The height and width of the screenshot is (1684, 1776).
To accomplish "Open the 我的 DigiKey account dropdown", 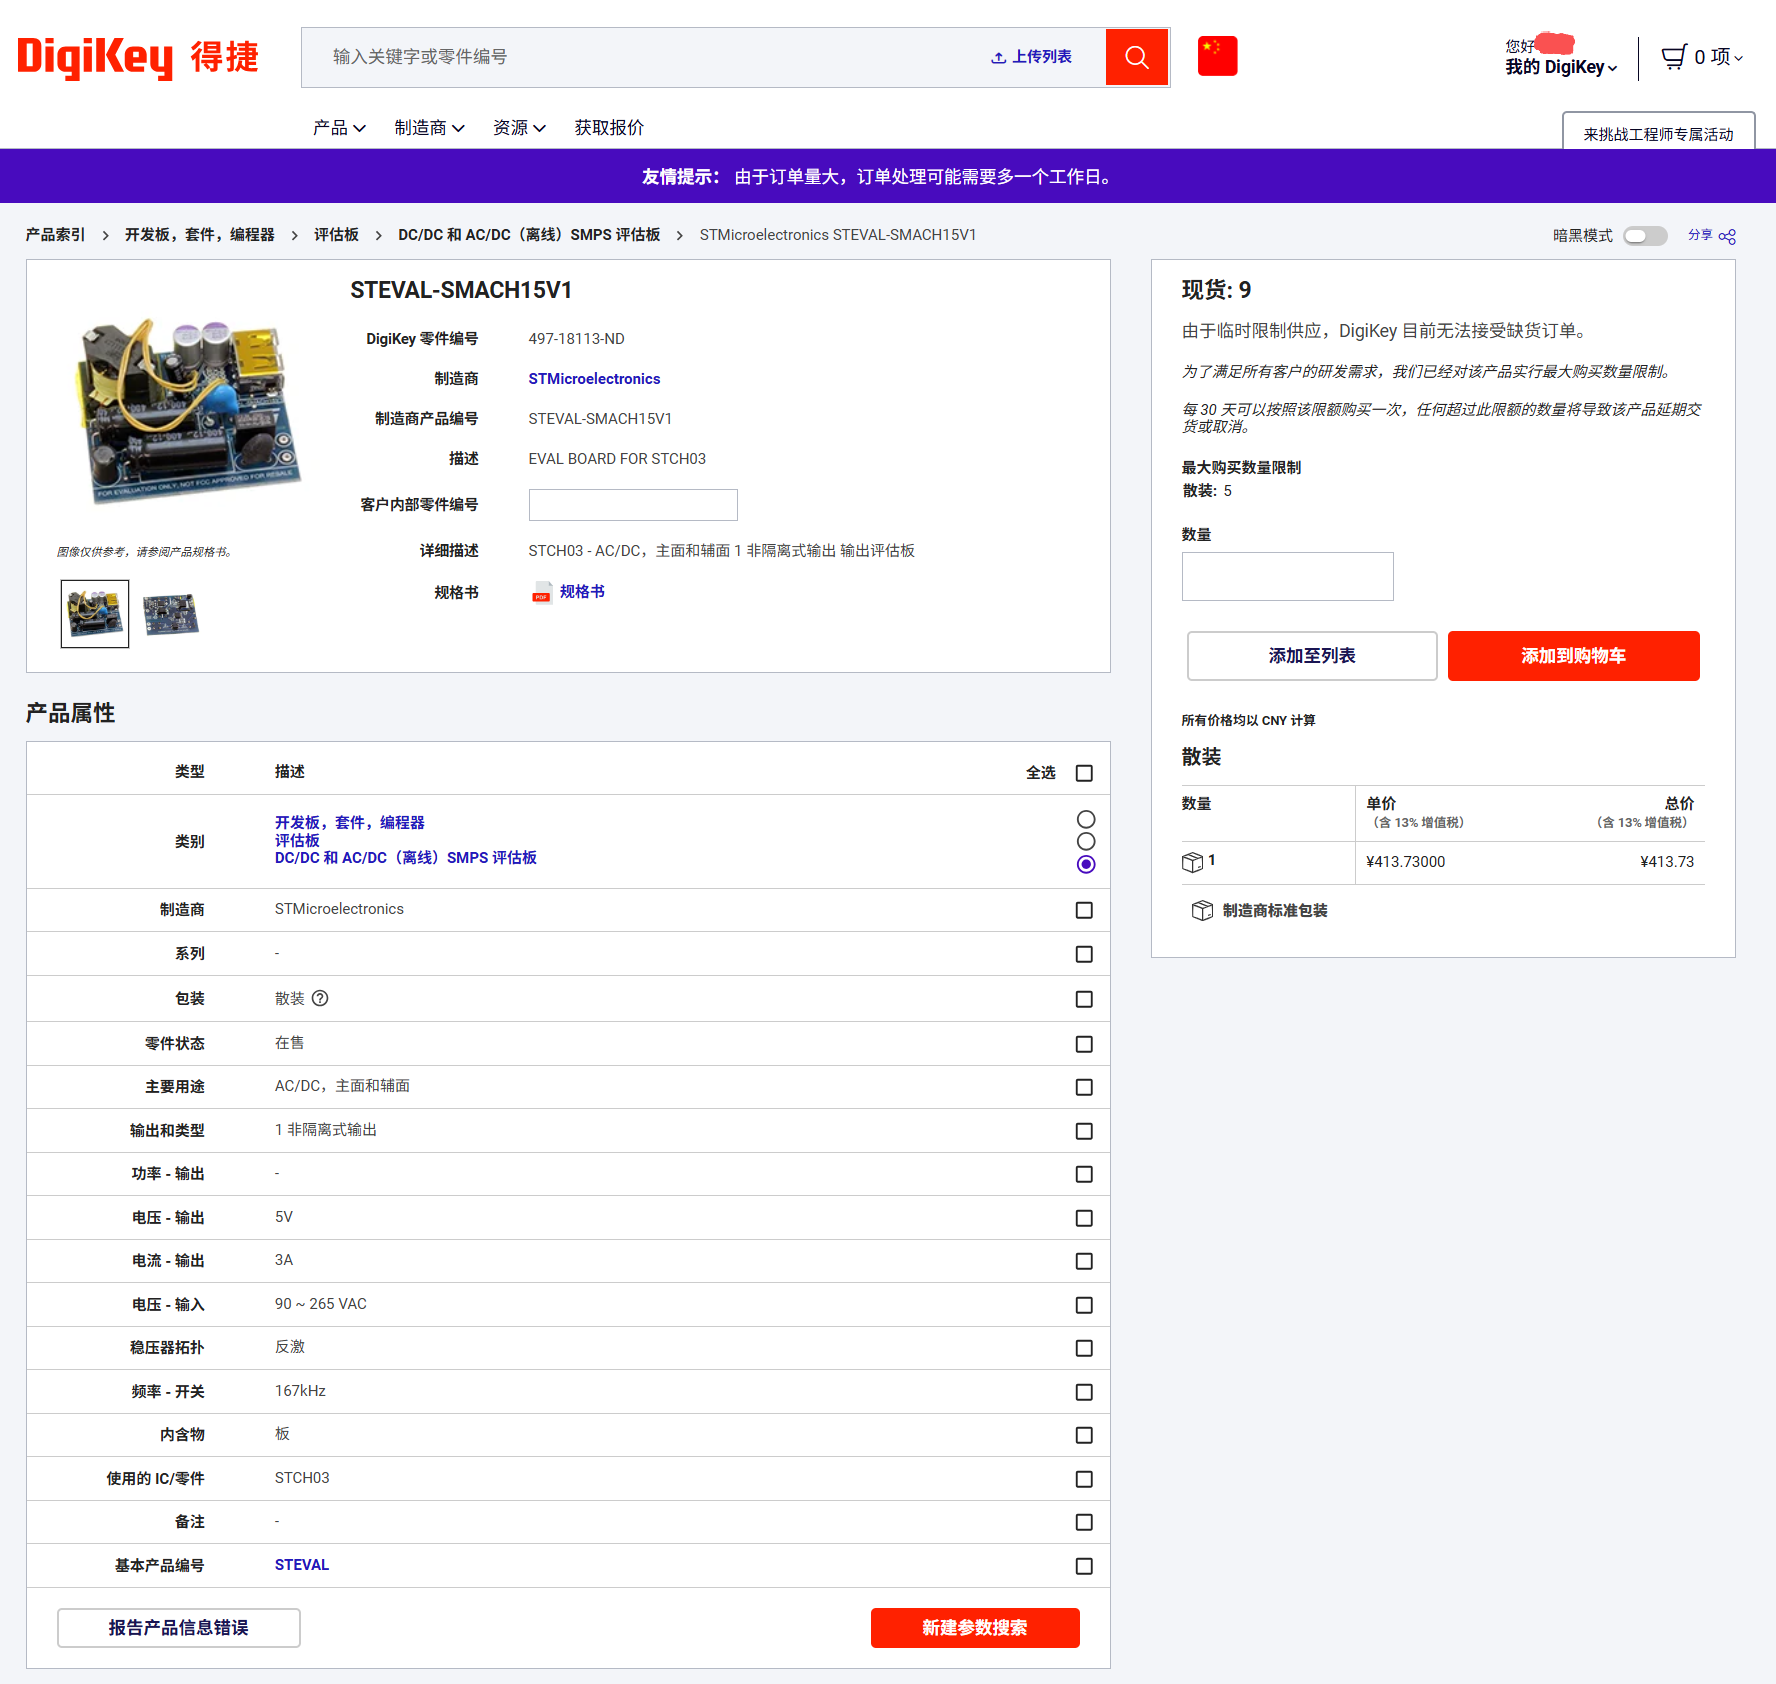I will tap(1560, 67).
